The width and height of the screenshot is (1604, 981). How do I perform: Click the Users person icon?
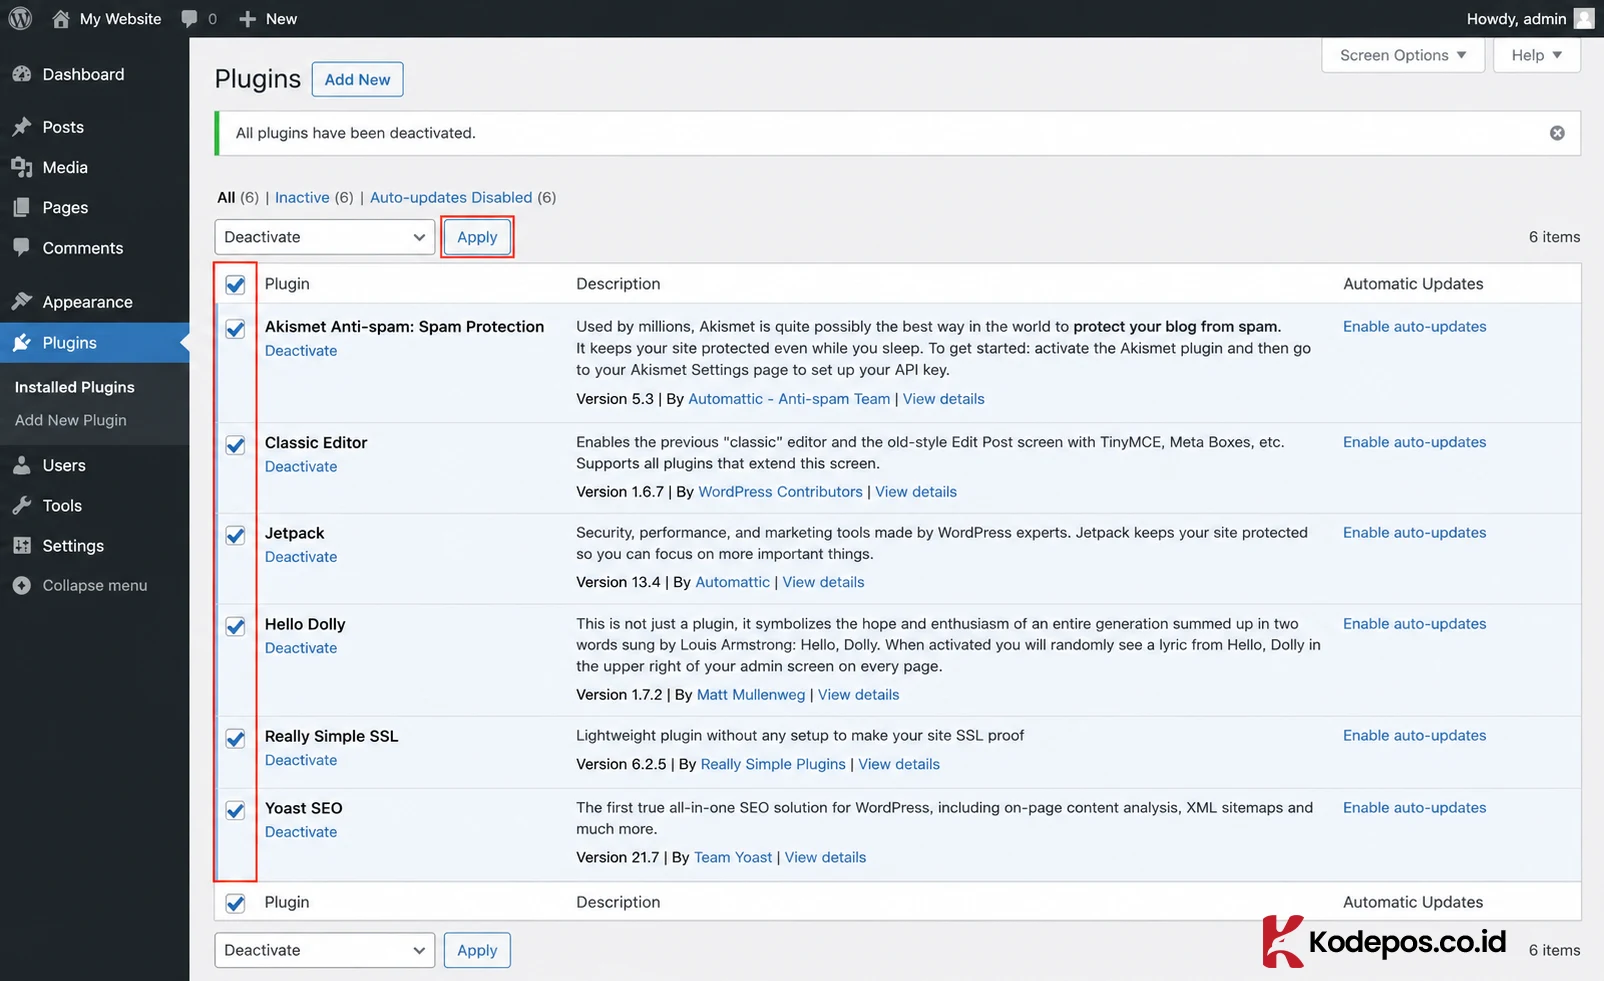click(21, 465)
